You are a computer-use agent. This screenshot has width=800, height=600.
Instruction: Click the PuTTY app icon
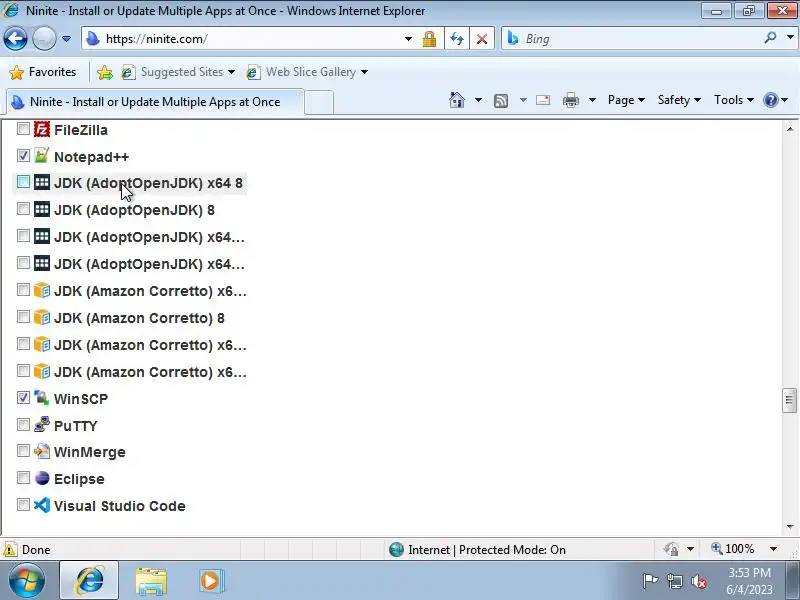42,424
